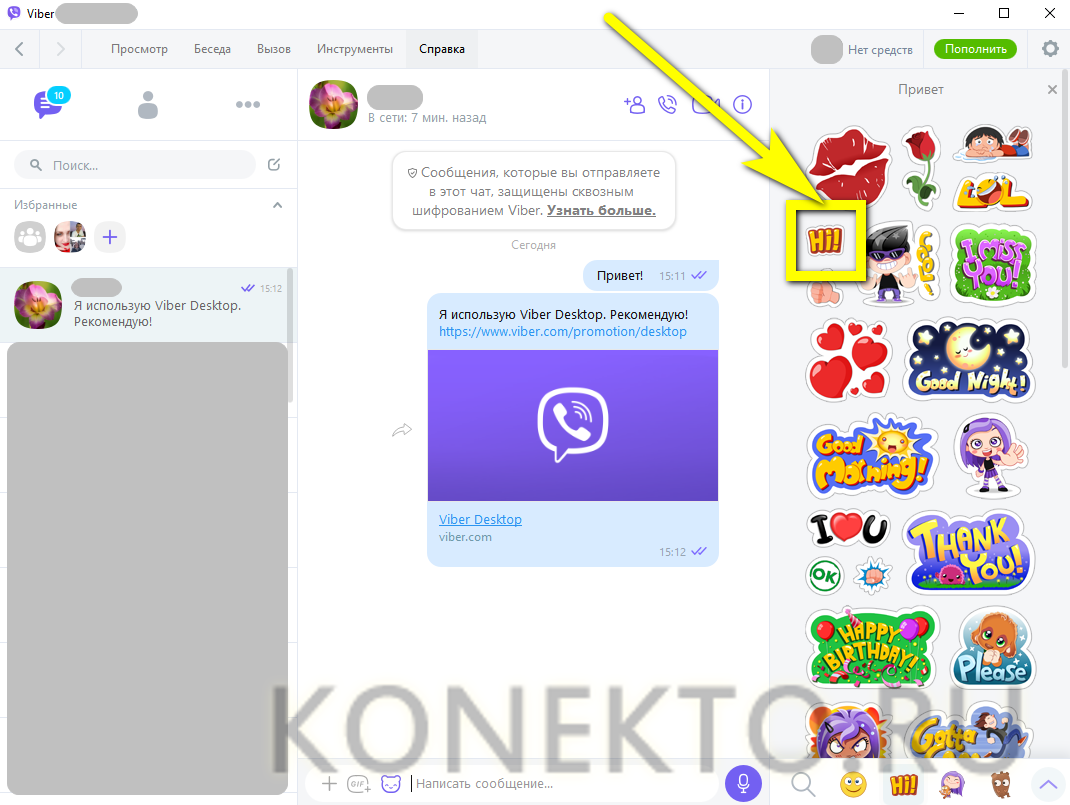Collapse the Избранные section chevron
Viewport: 1070px width, 805px height.
(x=277, y=205)
